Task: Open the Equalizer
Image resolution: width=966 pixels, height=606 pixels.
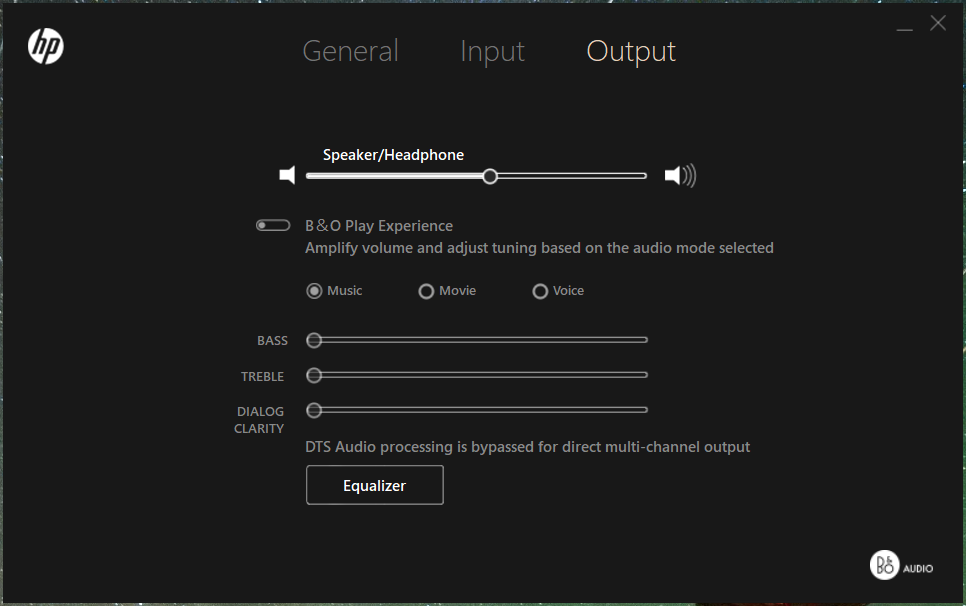Action: (374, 486)
